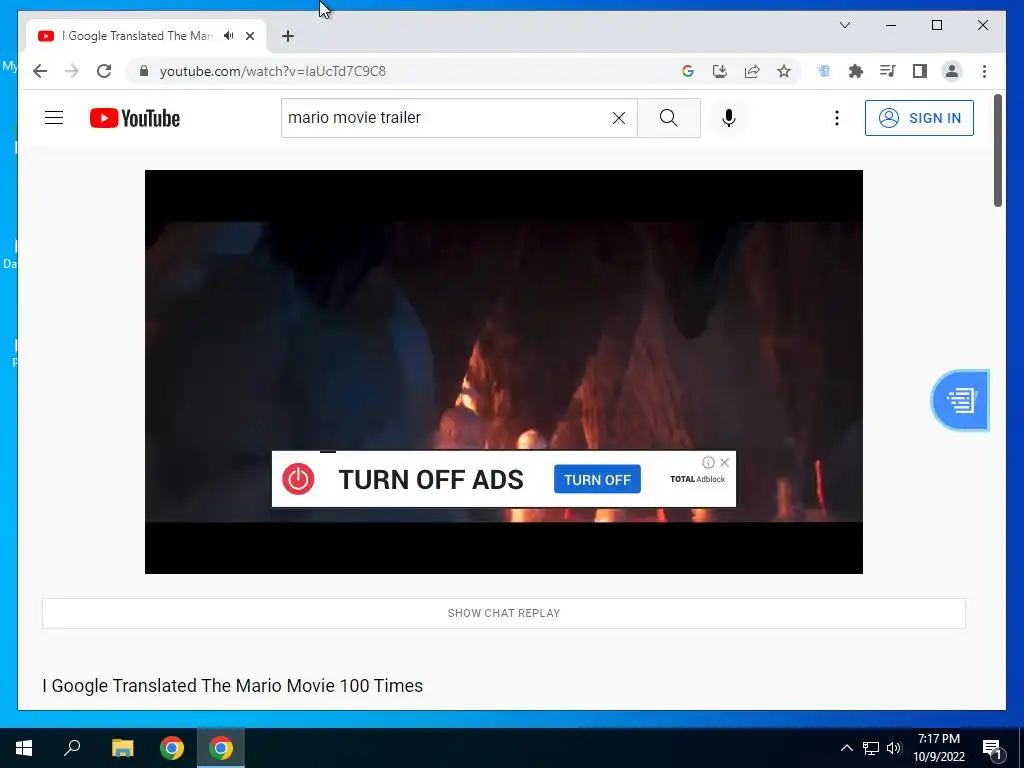
Task: Open the blue extension icon in toolbar
Action: click(824, 71)
